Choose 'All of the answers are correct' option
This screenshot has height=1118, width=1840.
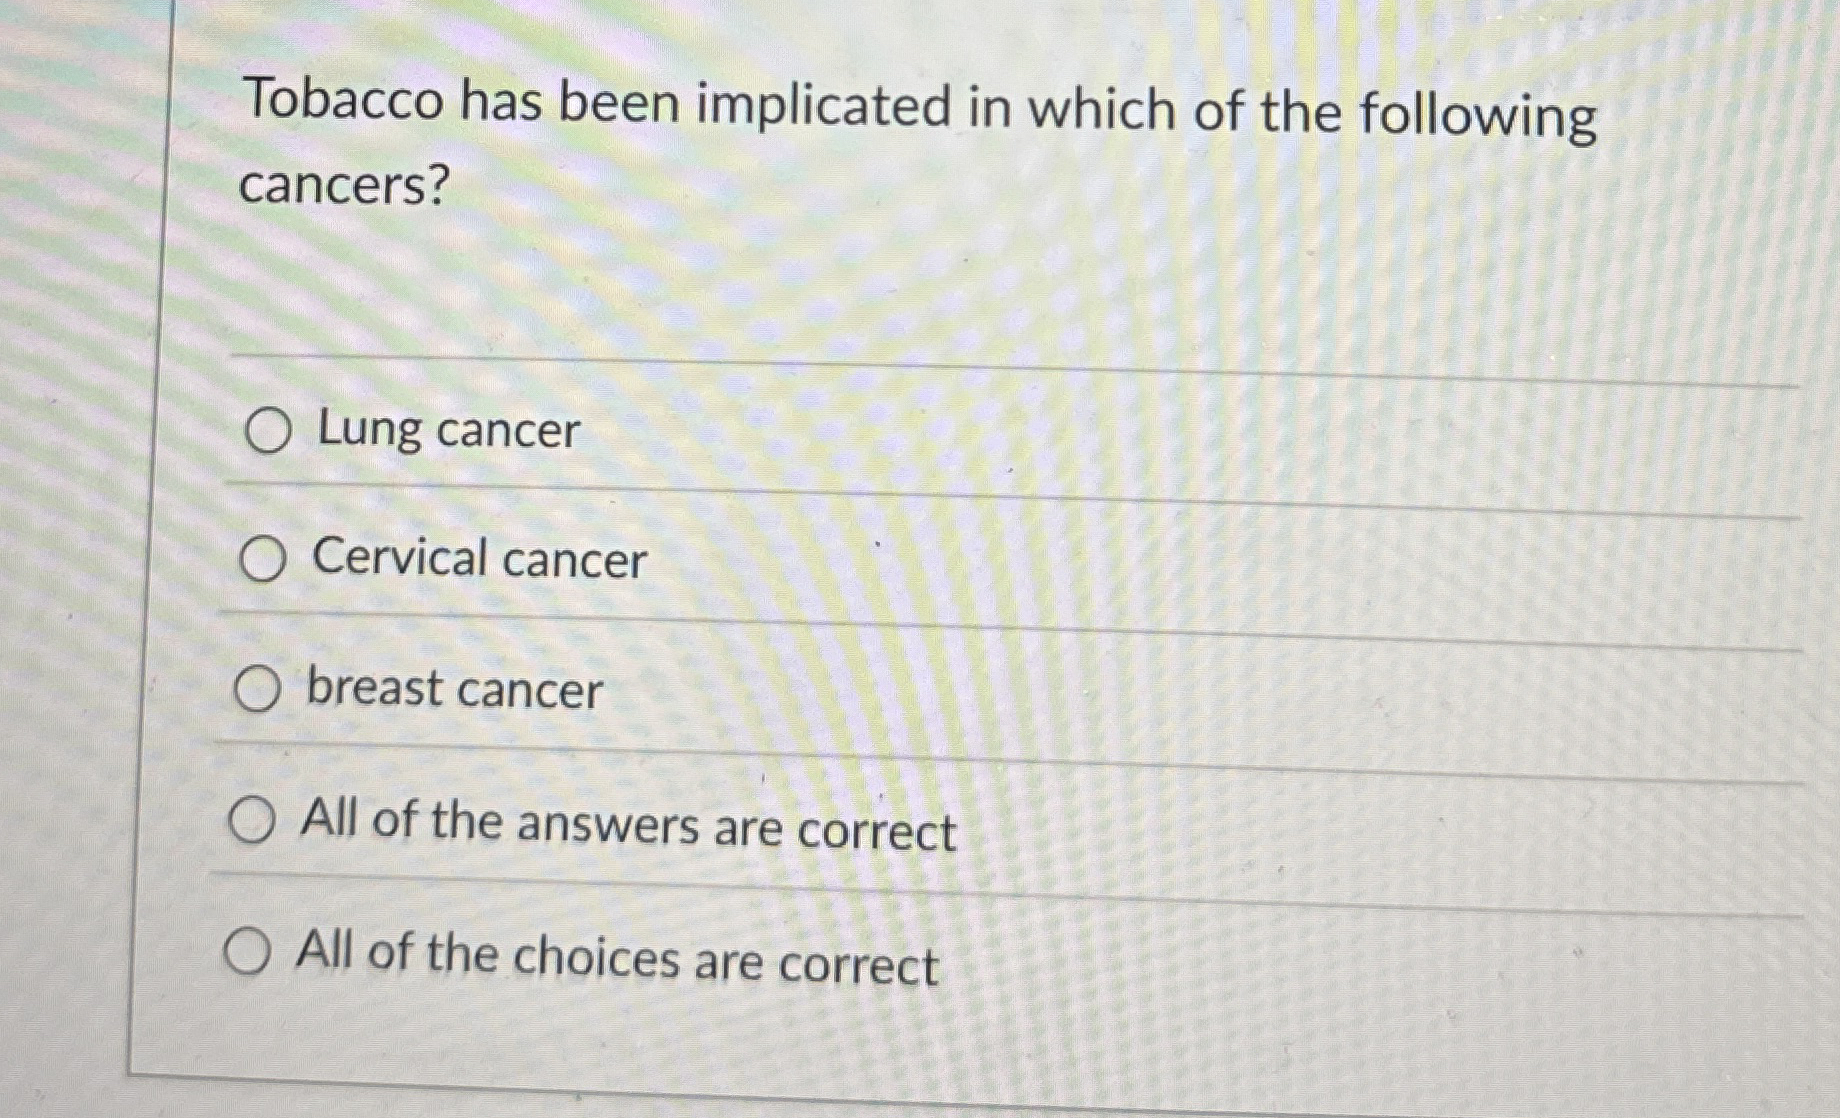(254, 822)
